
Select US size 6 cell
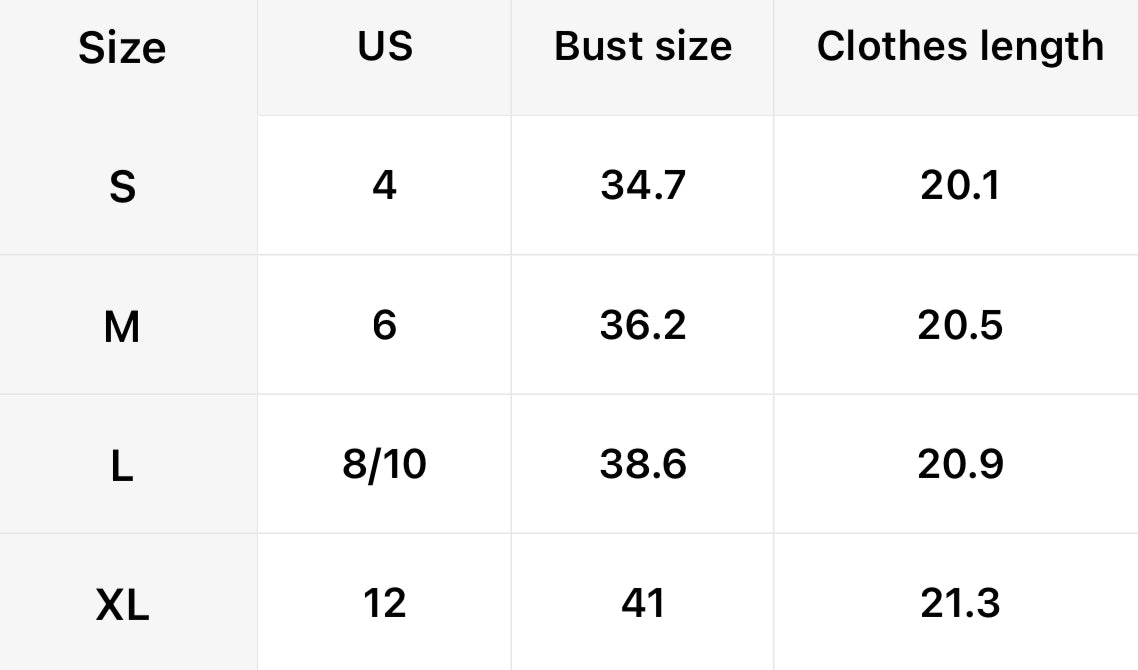click(385, 325)
